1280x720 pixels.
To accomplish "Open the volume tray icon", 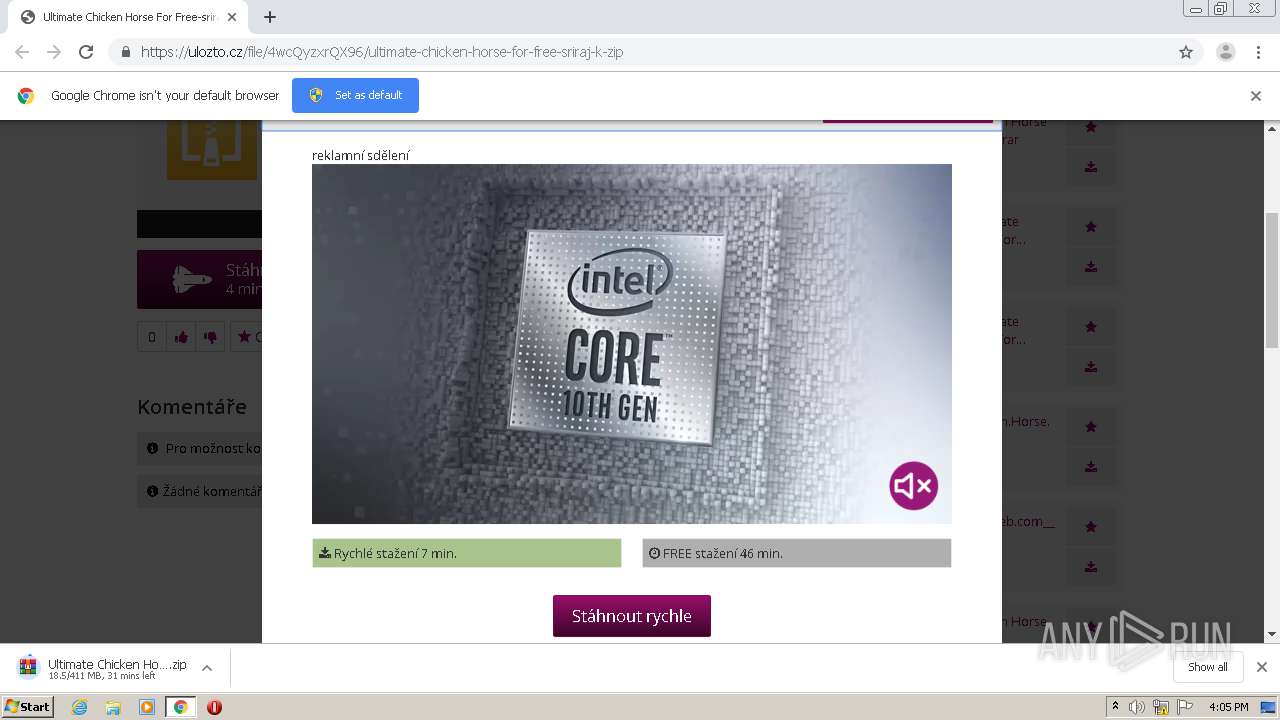I will [x=1137, y=707].
